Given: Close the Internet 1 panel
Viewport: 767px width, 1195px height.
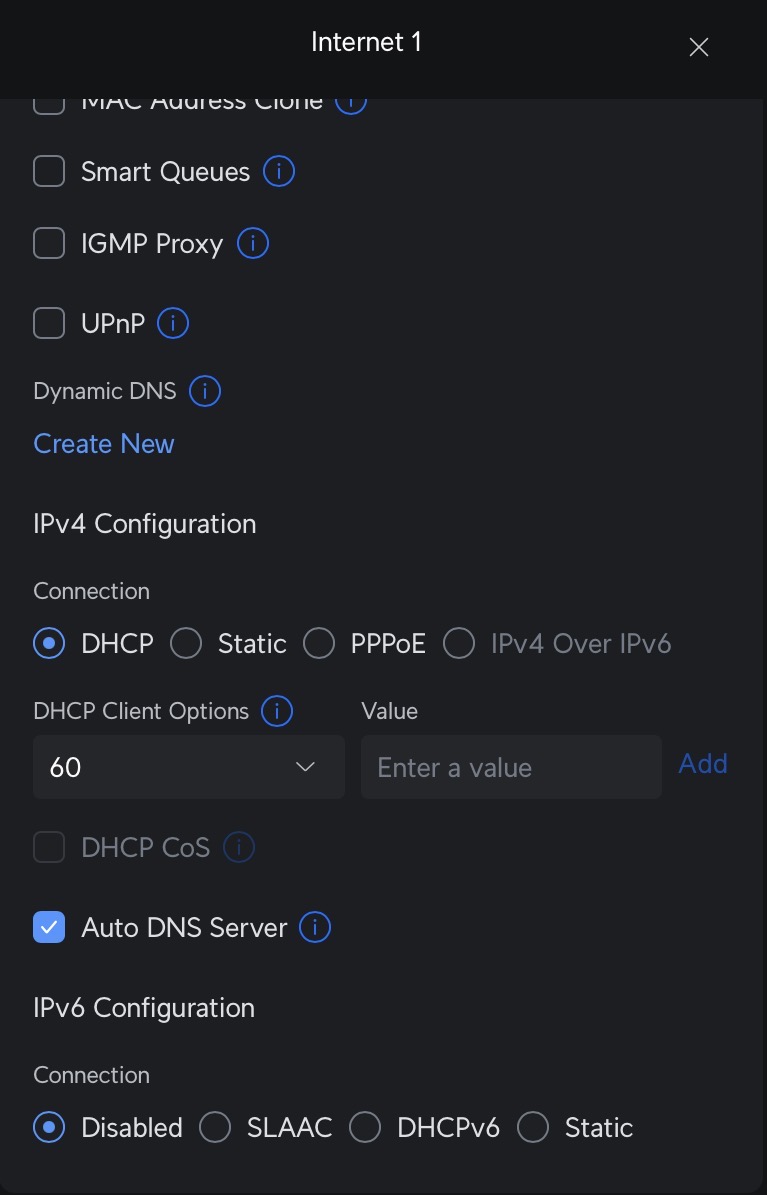Looking at the screenshot, I should pyautogui.click(x=699, y=47).
